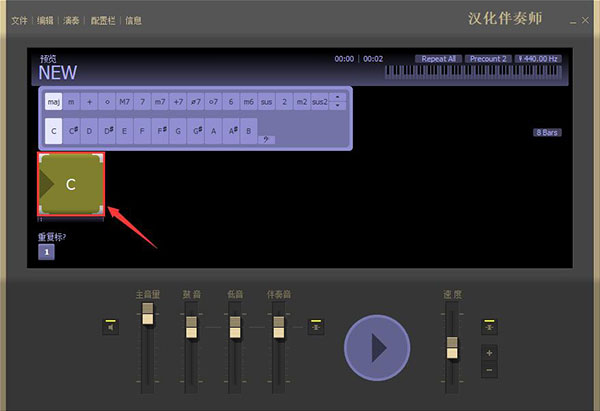Select root note G#
This screenshot has height=411, width=600.
[196, 131]
